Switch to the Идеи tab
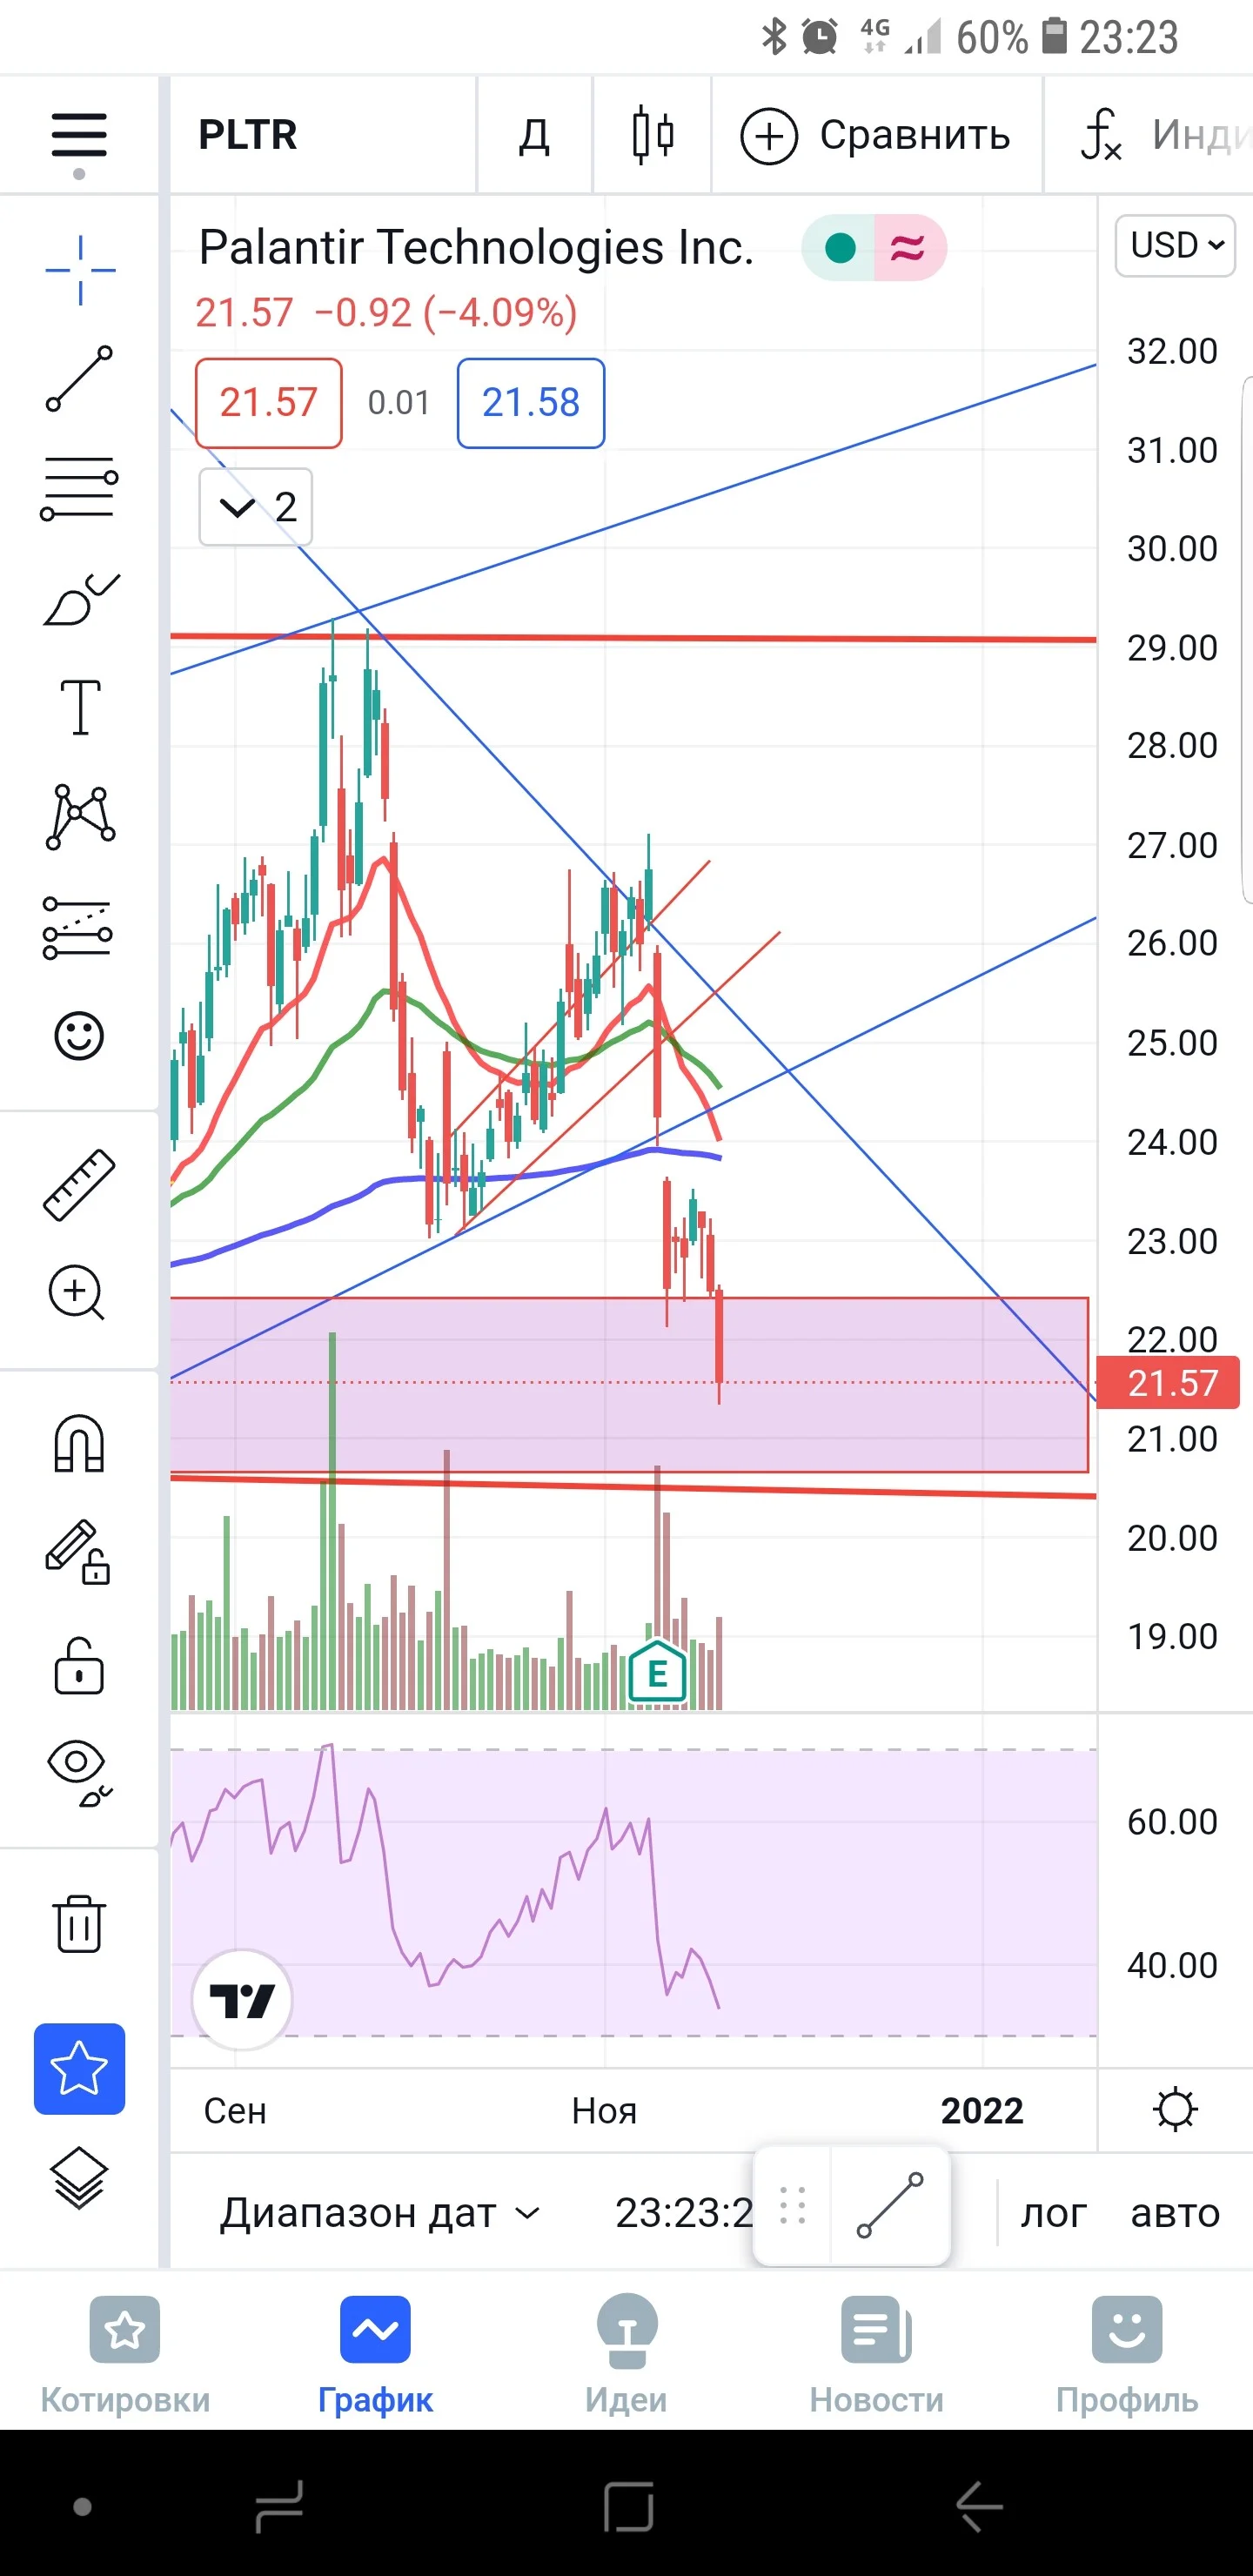 click(x=626, y=2355)
